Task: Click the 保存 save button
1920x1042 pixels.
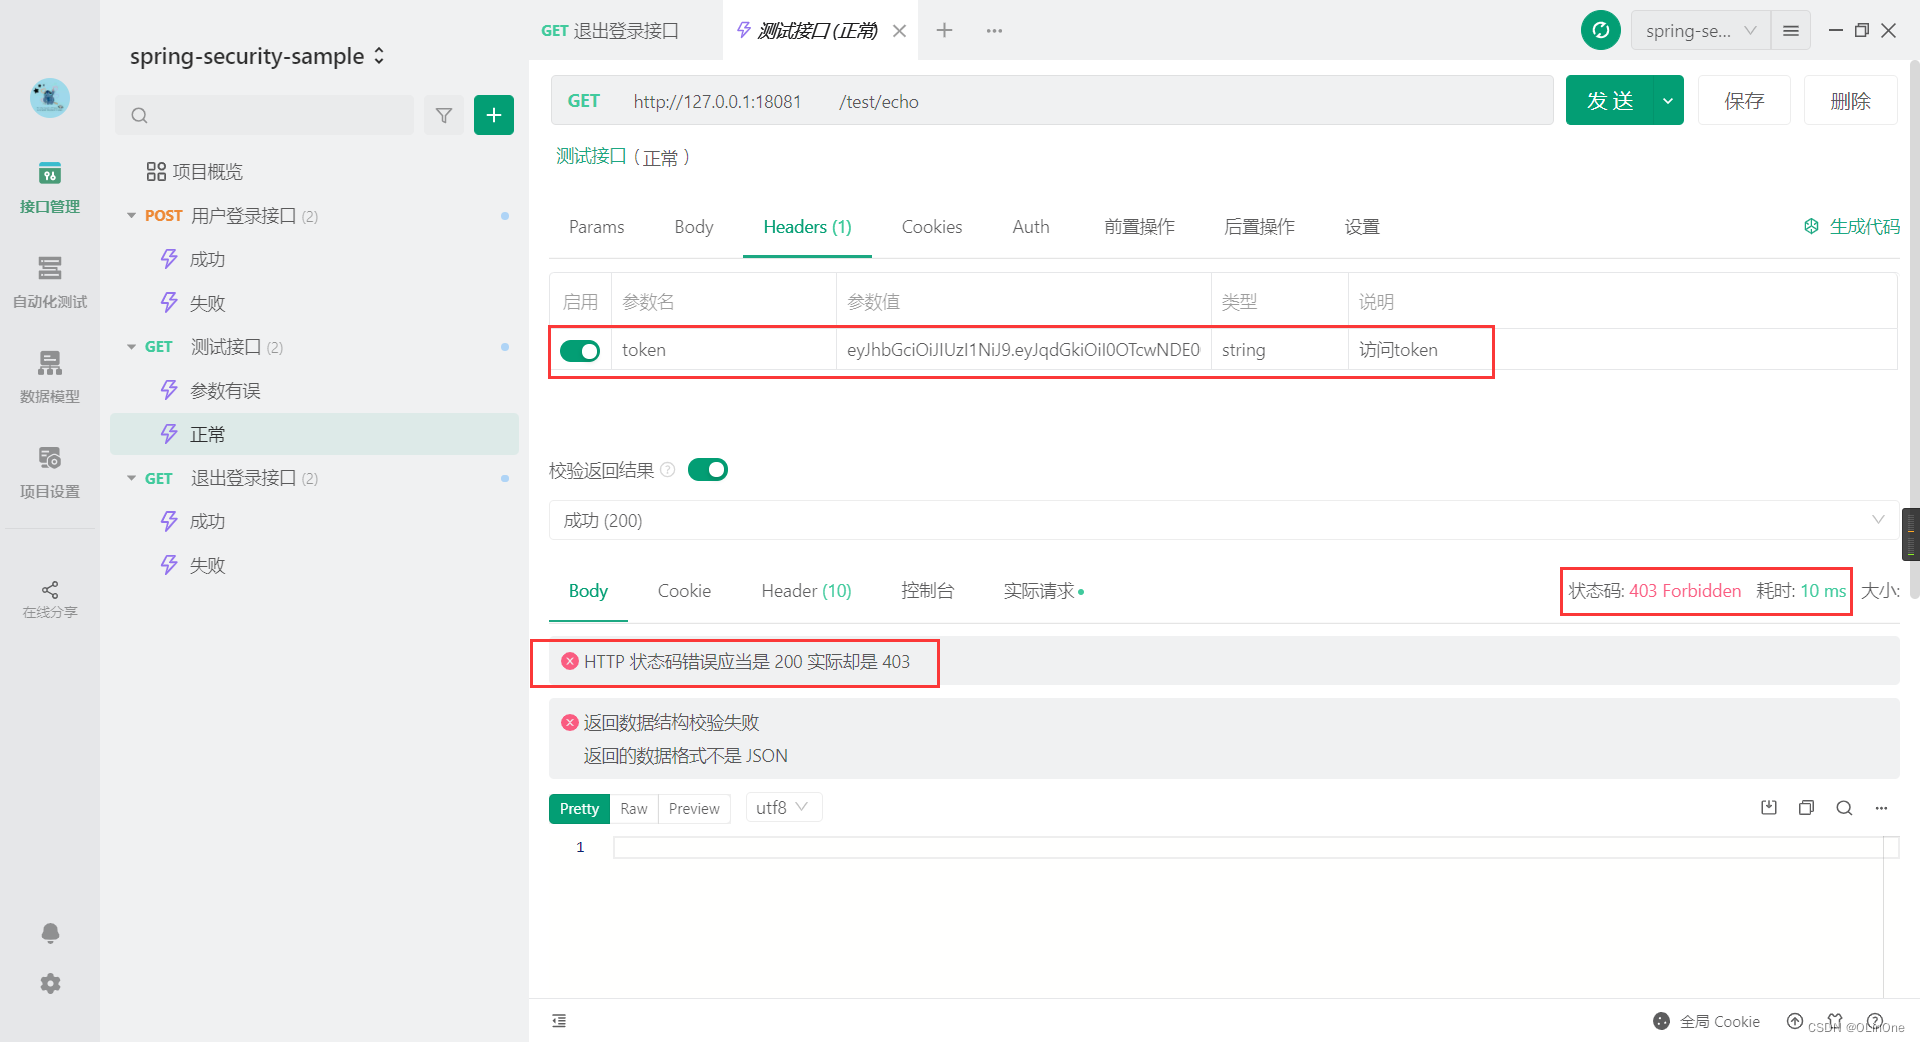Action: tap(1744, 100)
